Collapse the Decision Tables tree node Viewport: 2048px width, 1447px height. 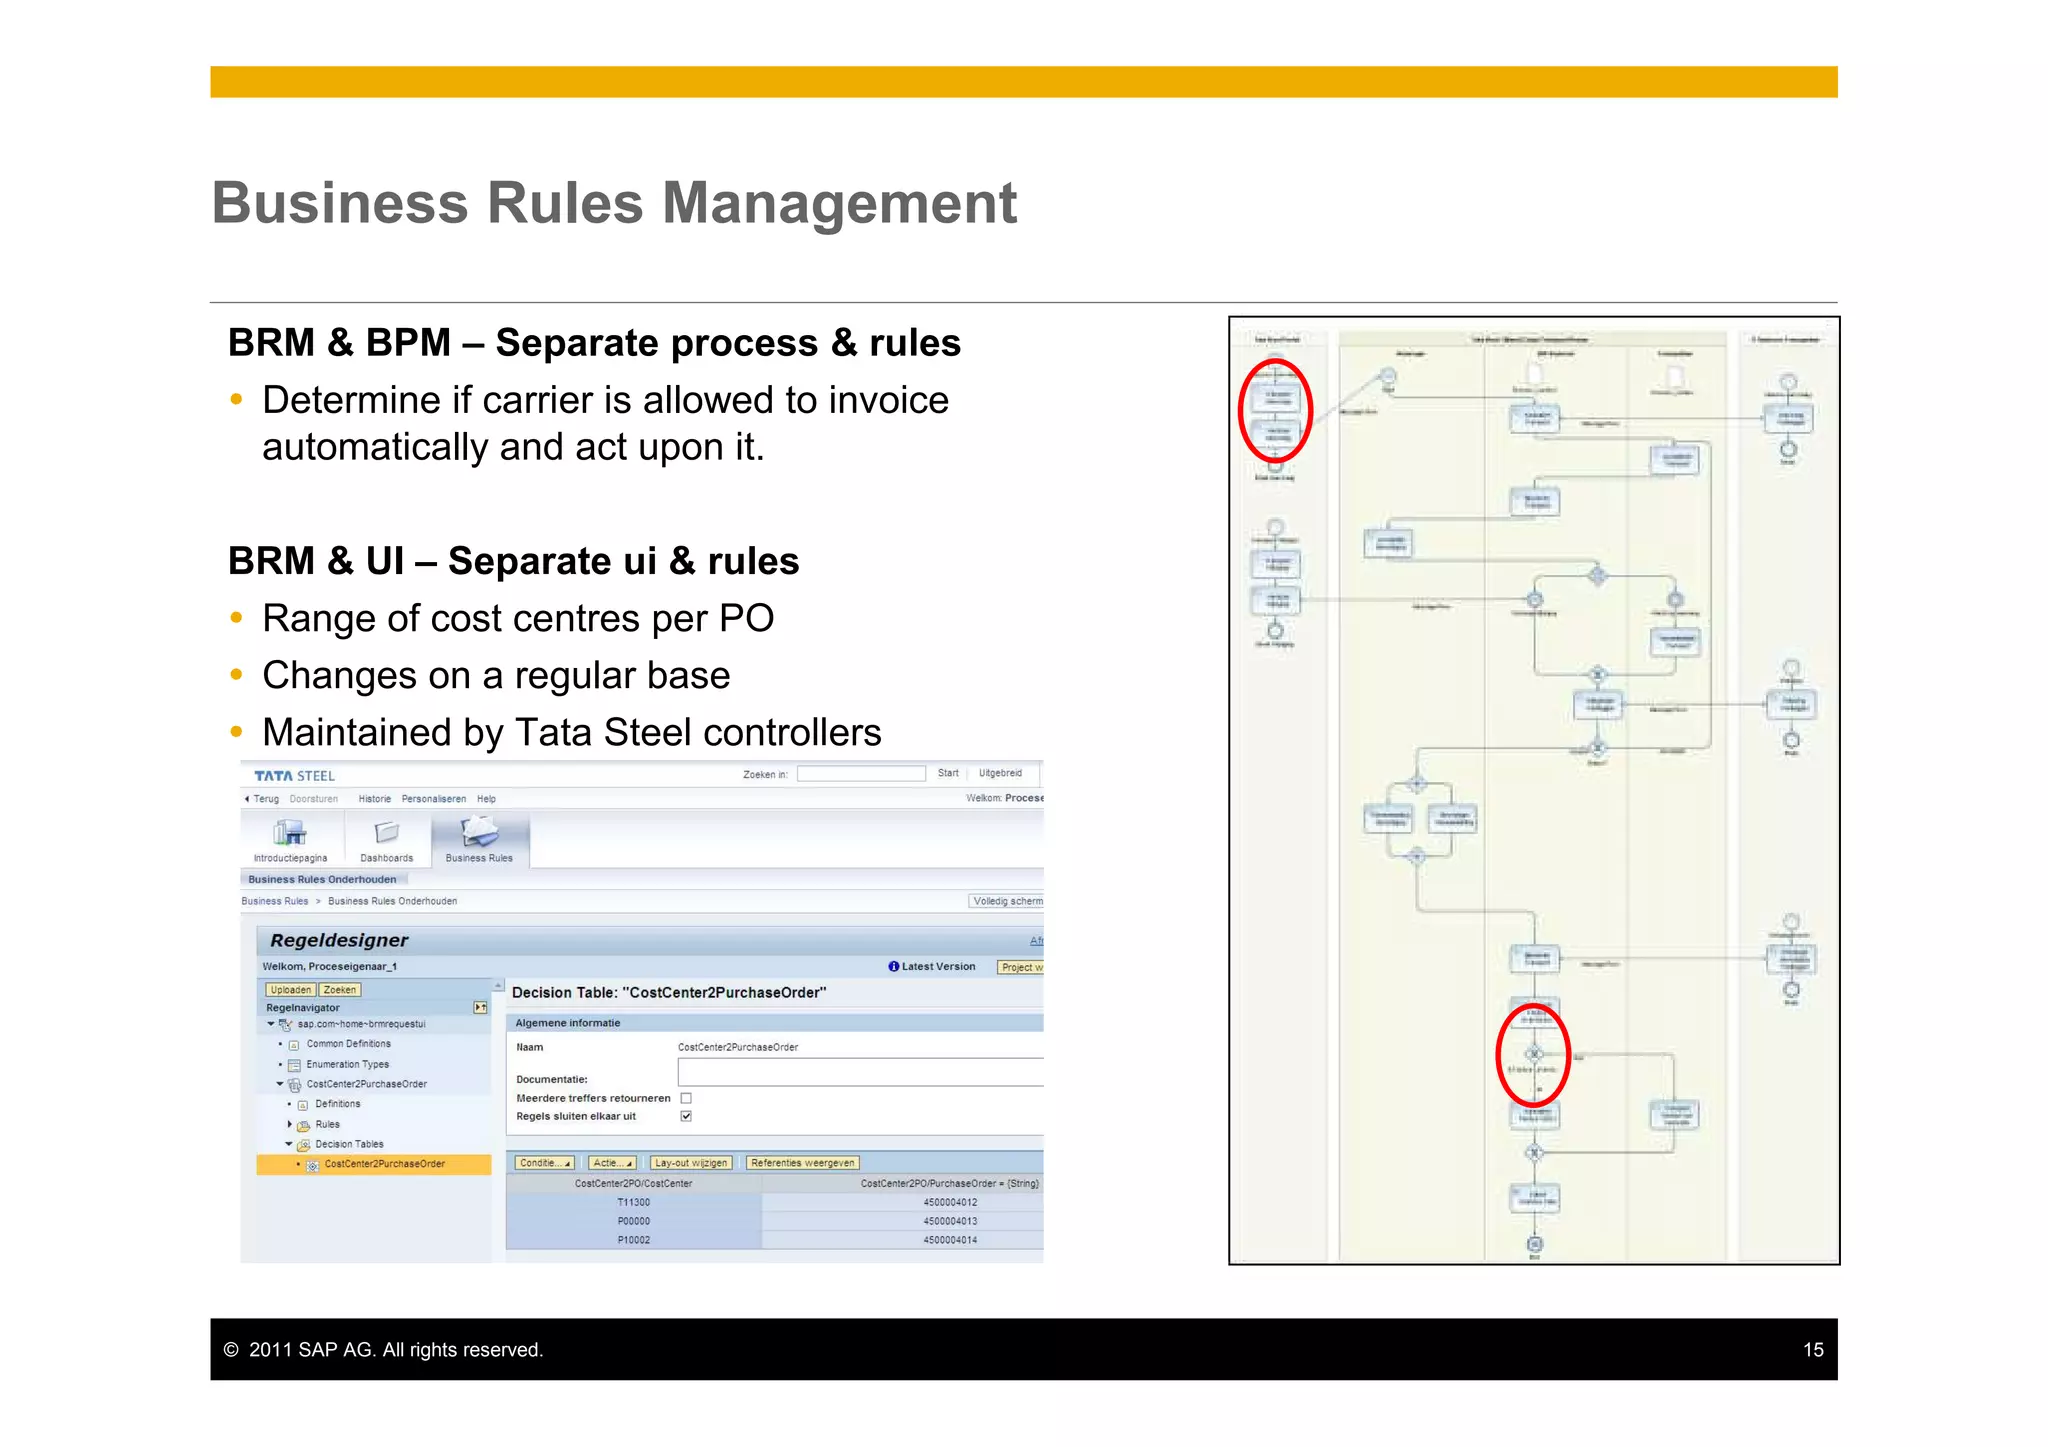[289, 1144]
